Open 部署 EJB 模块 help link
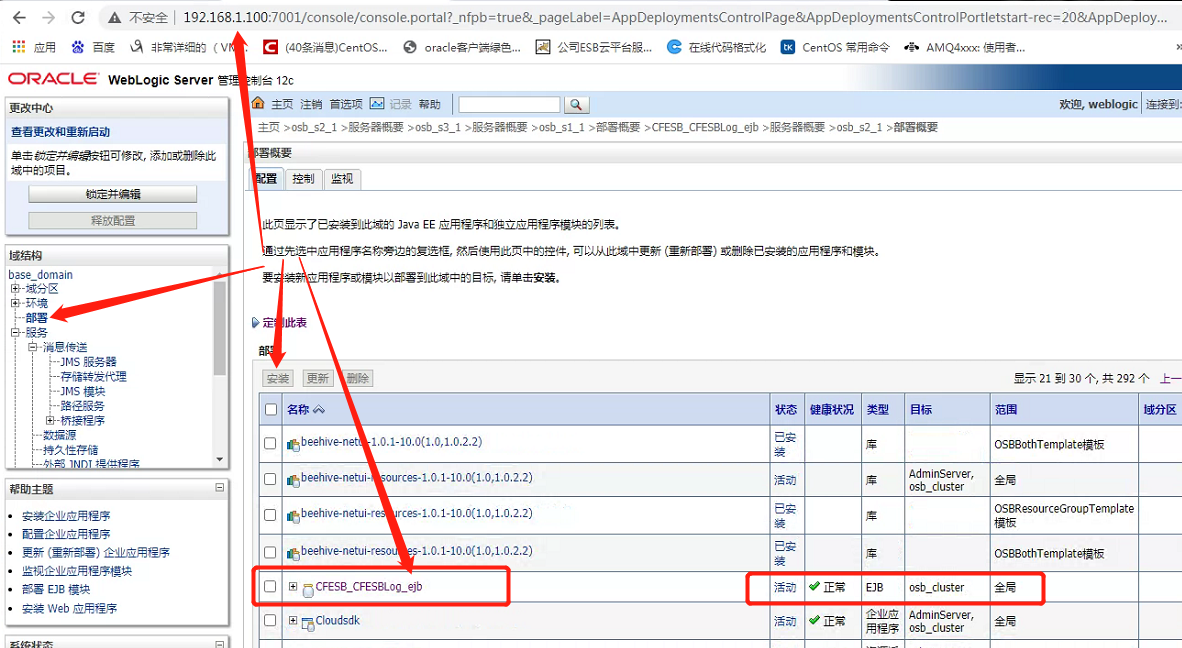This screenshot has height=648, width=1182. (x=56, y=589)
